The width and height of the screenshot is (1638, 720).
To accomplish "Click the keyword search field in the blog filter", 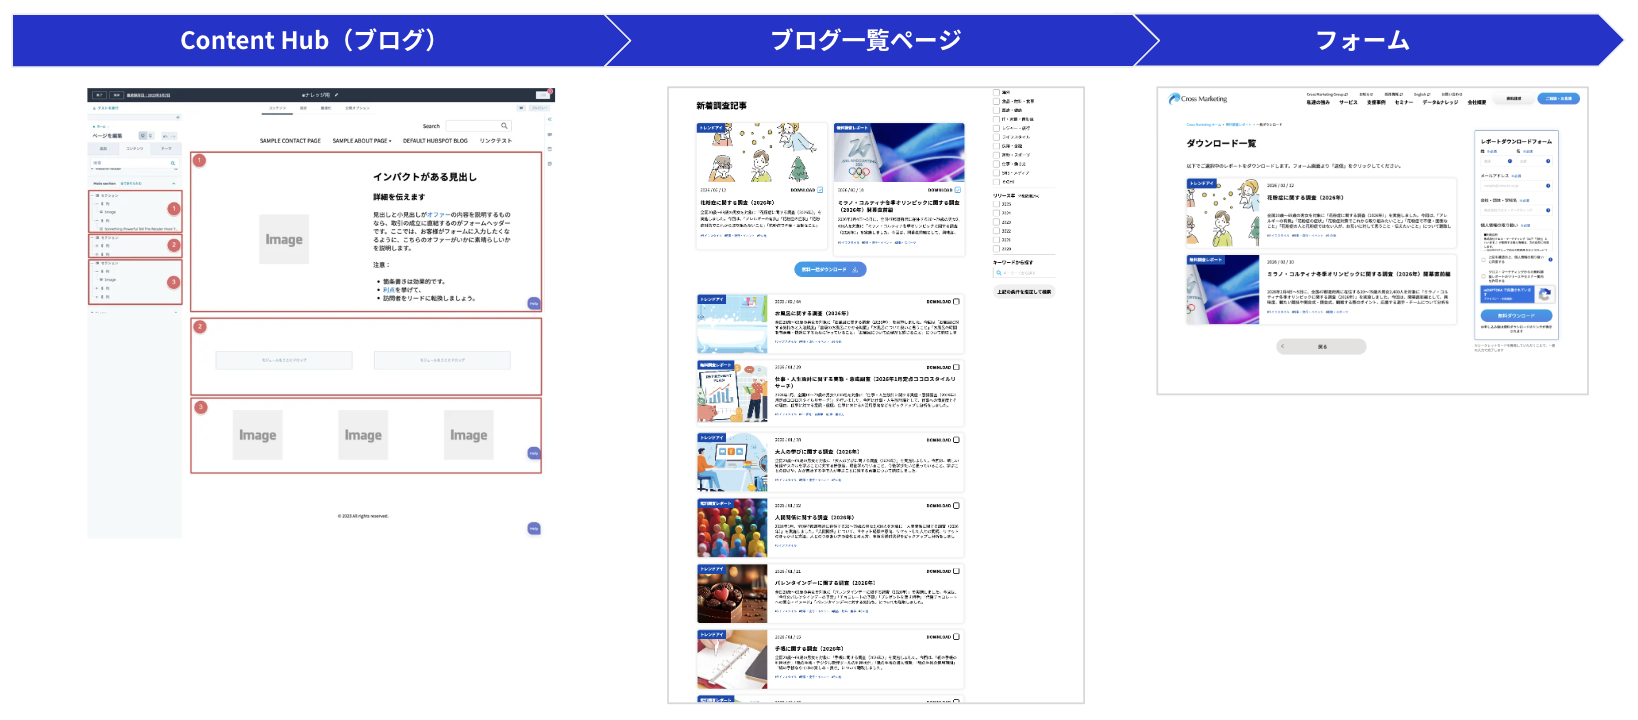I will pos(1024,273).
